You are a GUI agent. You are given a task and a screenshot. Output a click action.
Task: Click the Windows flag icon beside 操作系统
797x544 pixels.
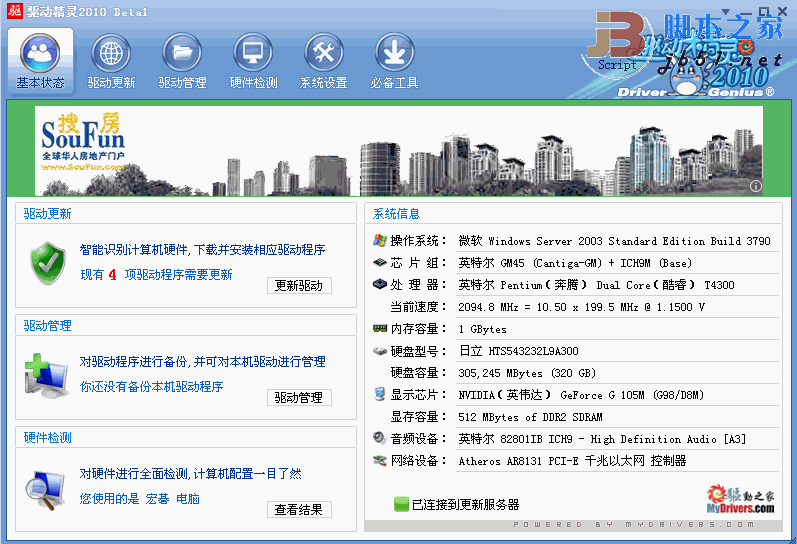tap(380, 240)
